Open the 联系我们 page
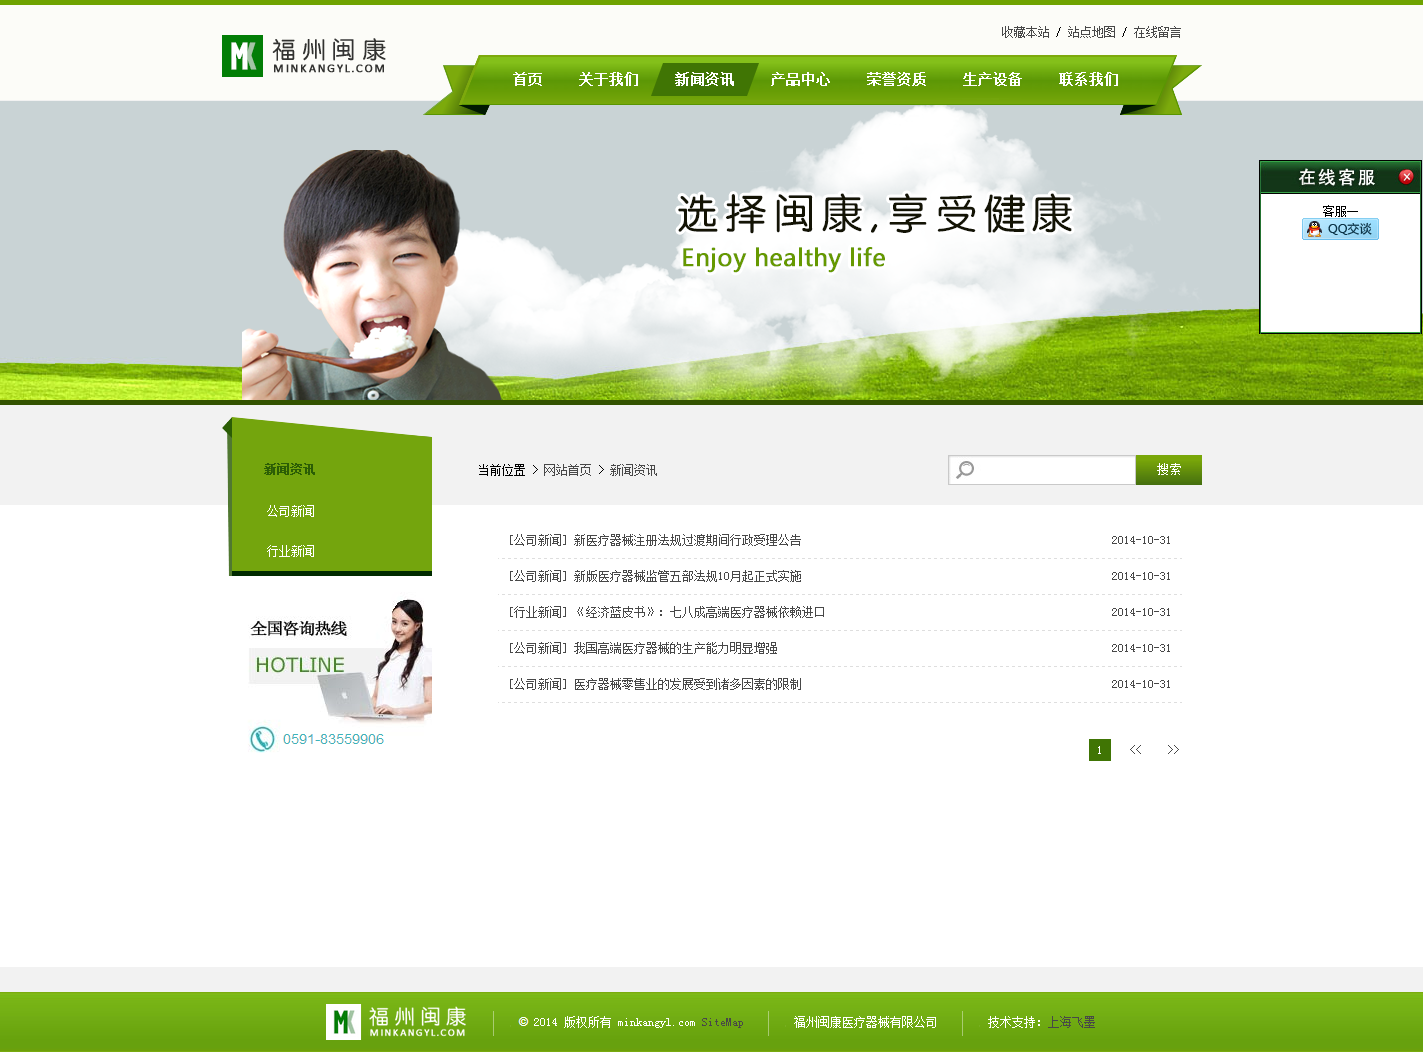 [x=1088, y=80]
